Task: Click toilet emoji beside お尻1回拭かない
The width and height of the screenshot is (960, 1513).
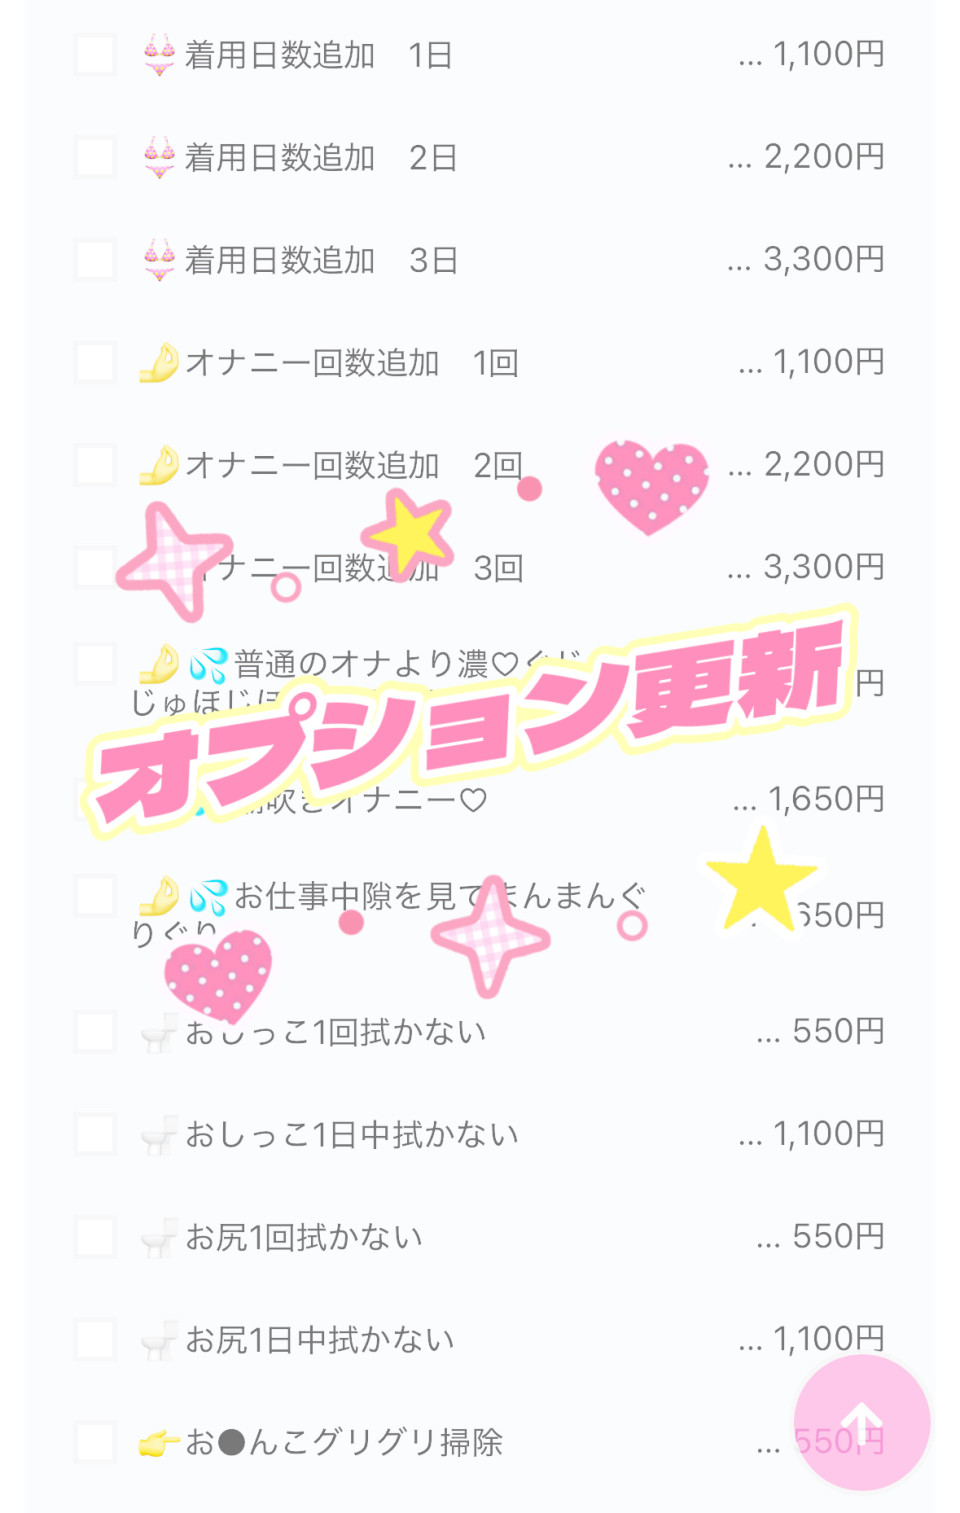Action: (x=160, y=1238)
